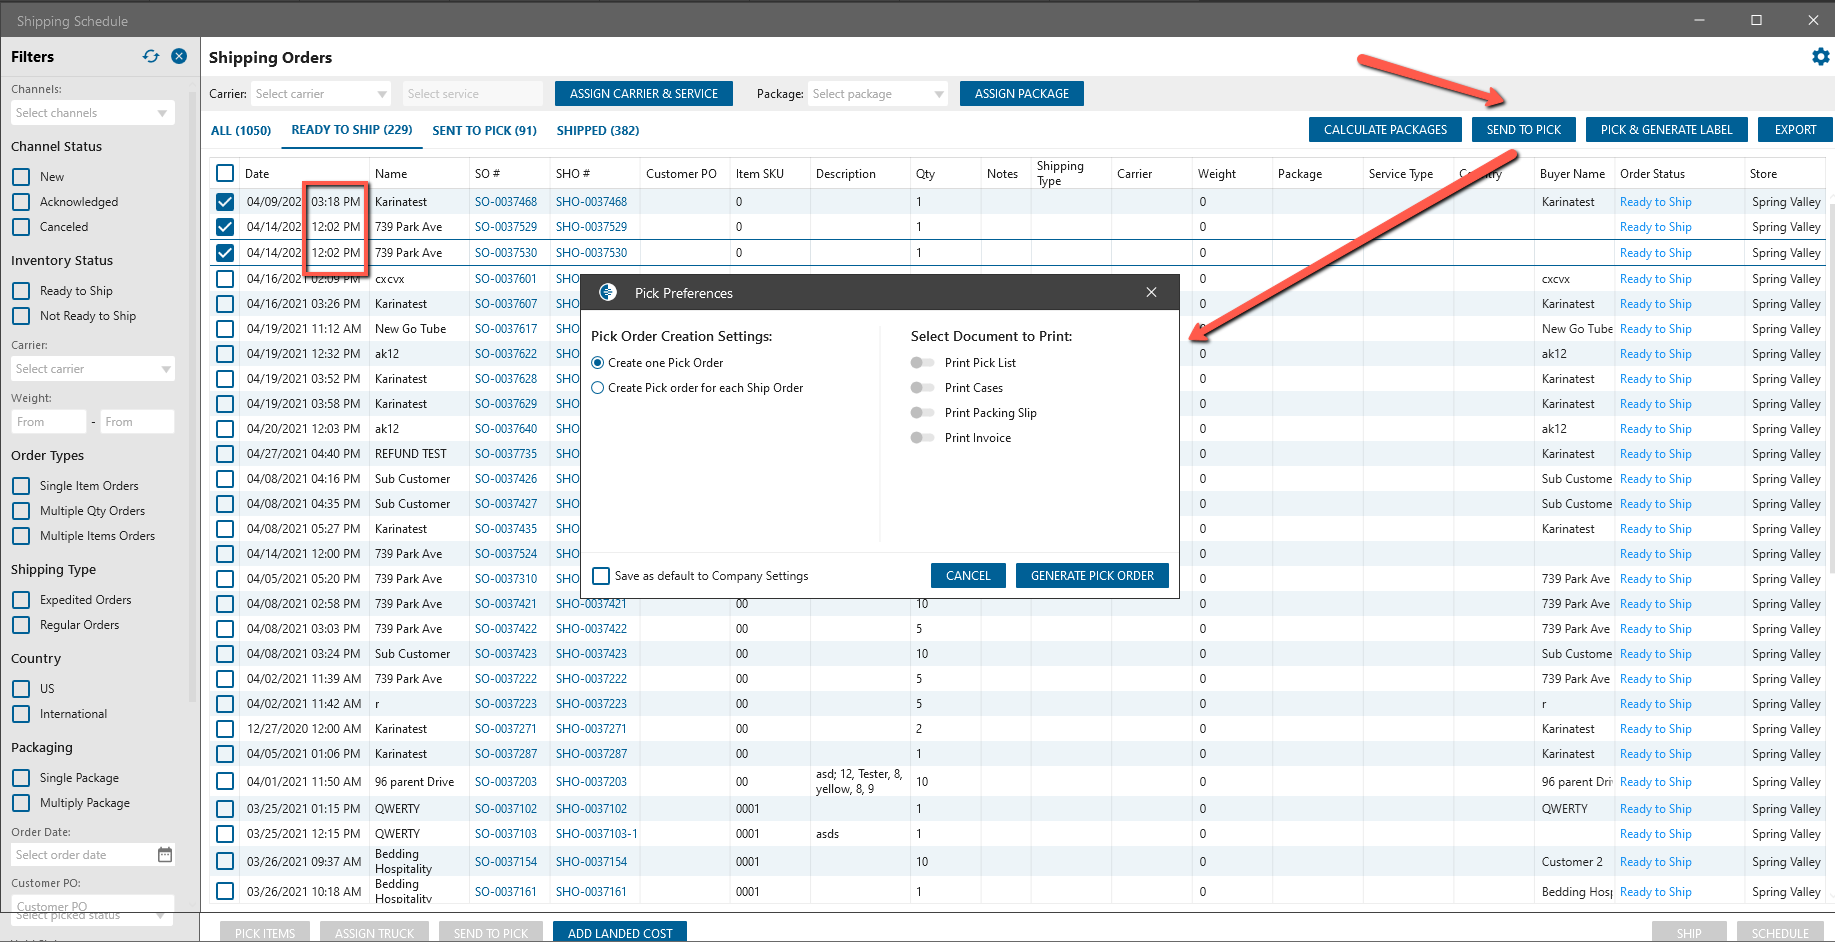Open the Filters carrier dropdown
Image resolution: width=1835 pixels, height=942 pixels.
pyautogui.click(x=93, y=369)
